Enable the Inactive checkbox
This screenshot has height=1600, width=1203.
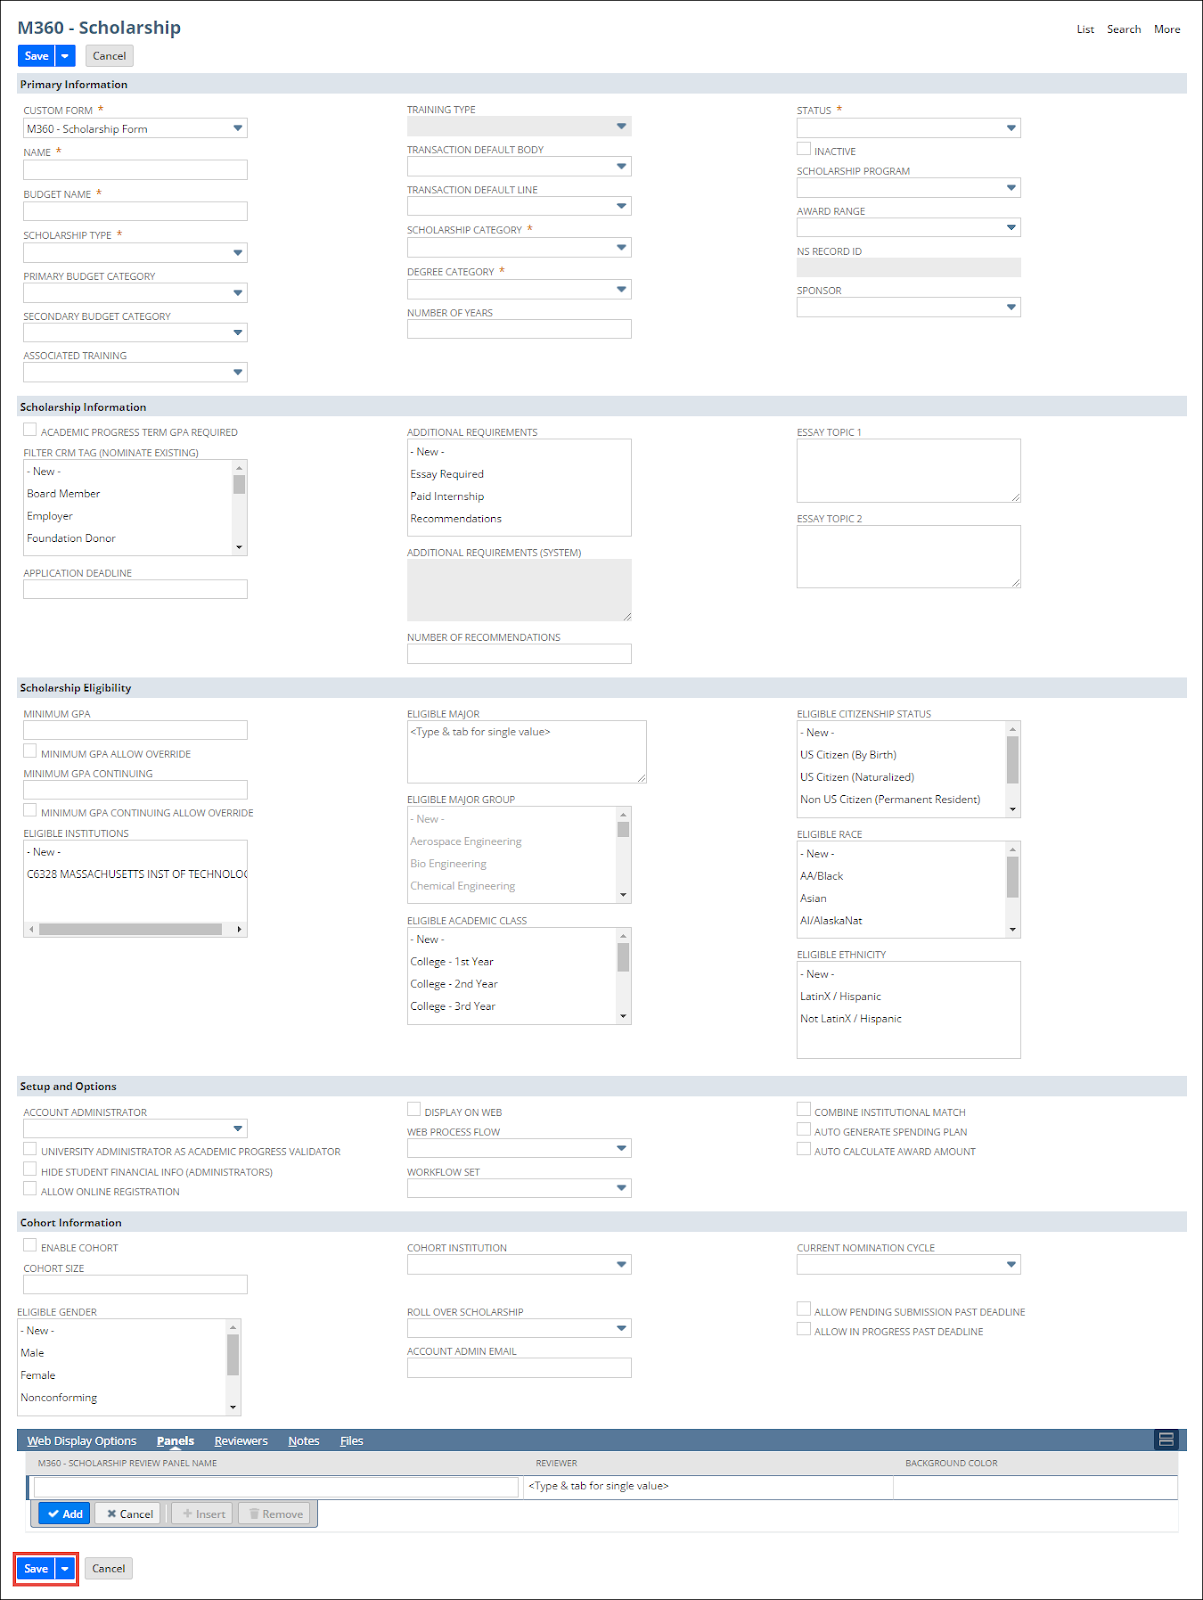pos(804,149)
